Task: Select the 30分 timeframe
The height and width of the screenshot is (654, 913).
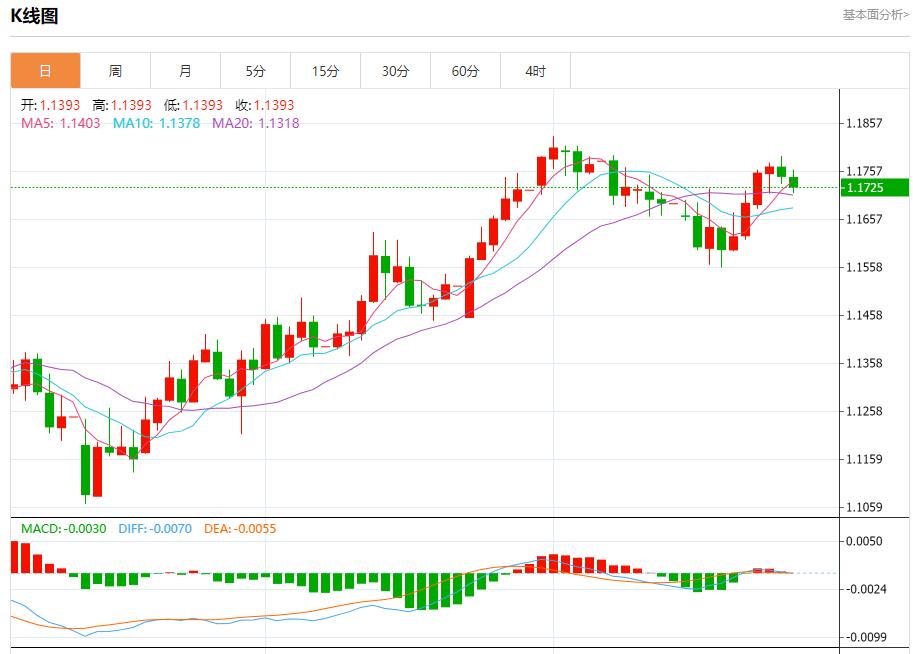Action: coord(396,71)
